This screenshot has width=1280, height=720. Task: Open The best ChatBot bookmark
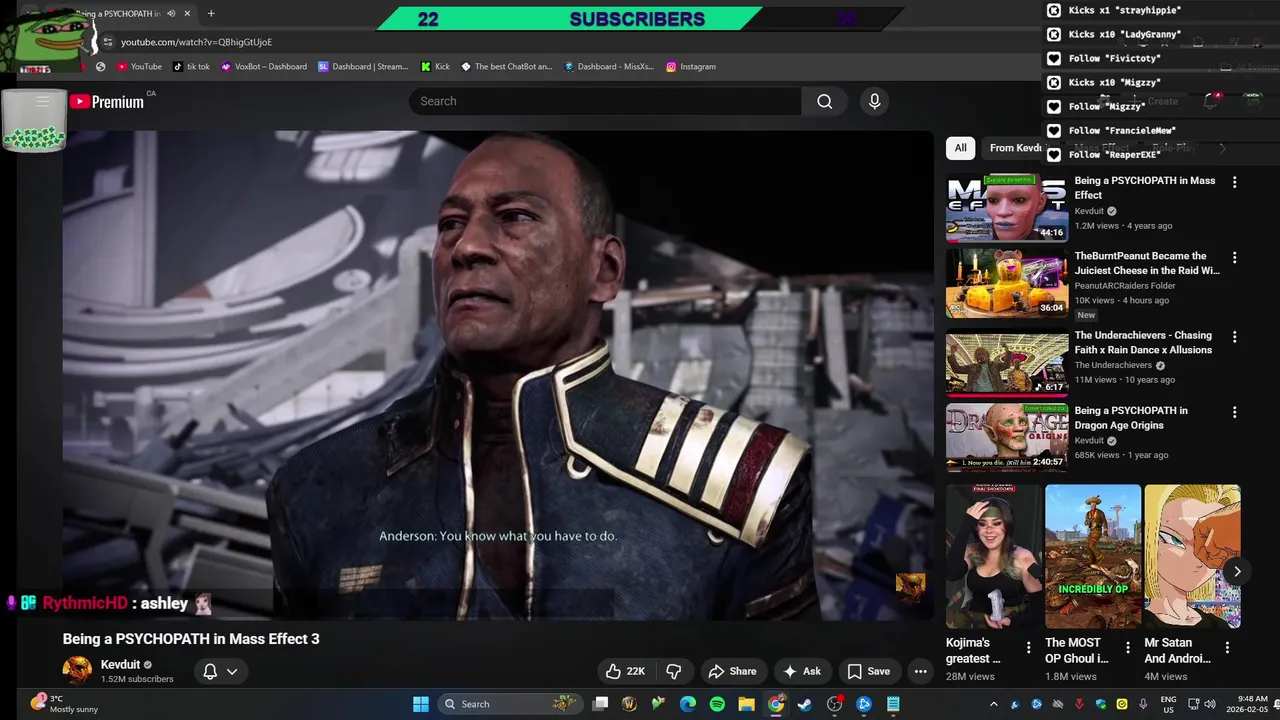506,67
